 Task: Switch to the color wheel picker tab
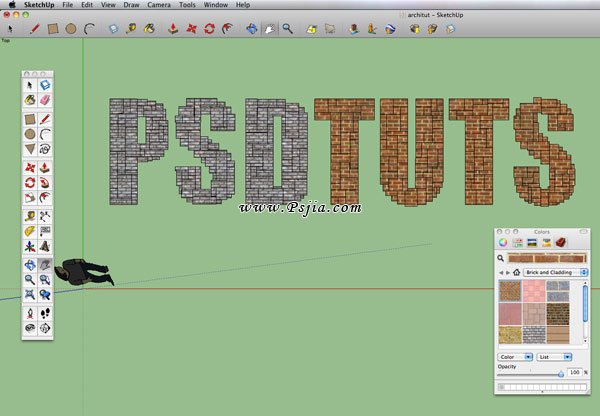[504, 243]
